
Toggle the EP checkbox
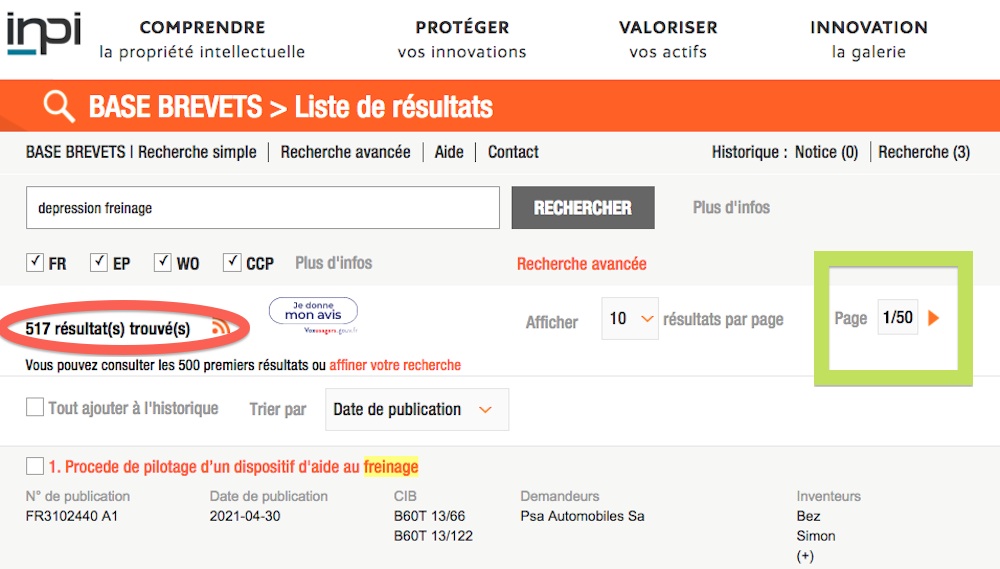pyautogui.click(x=98, y=262)
